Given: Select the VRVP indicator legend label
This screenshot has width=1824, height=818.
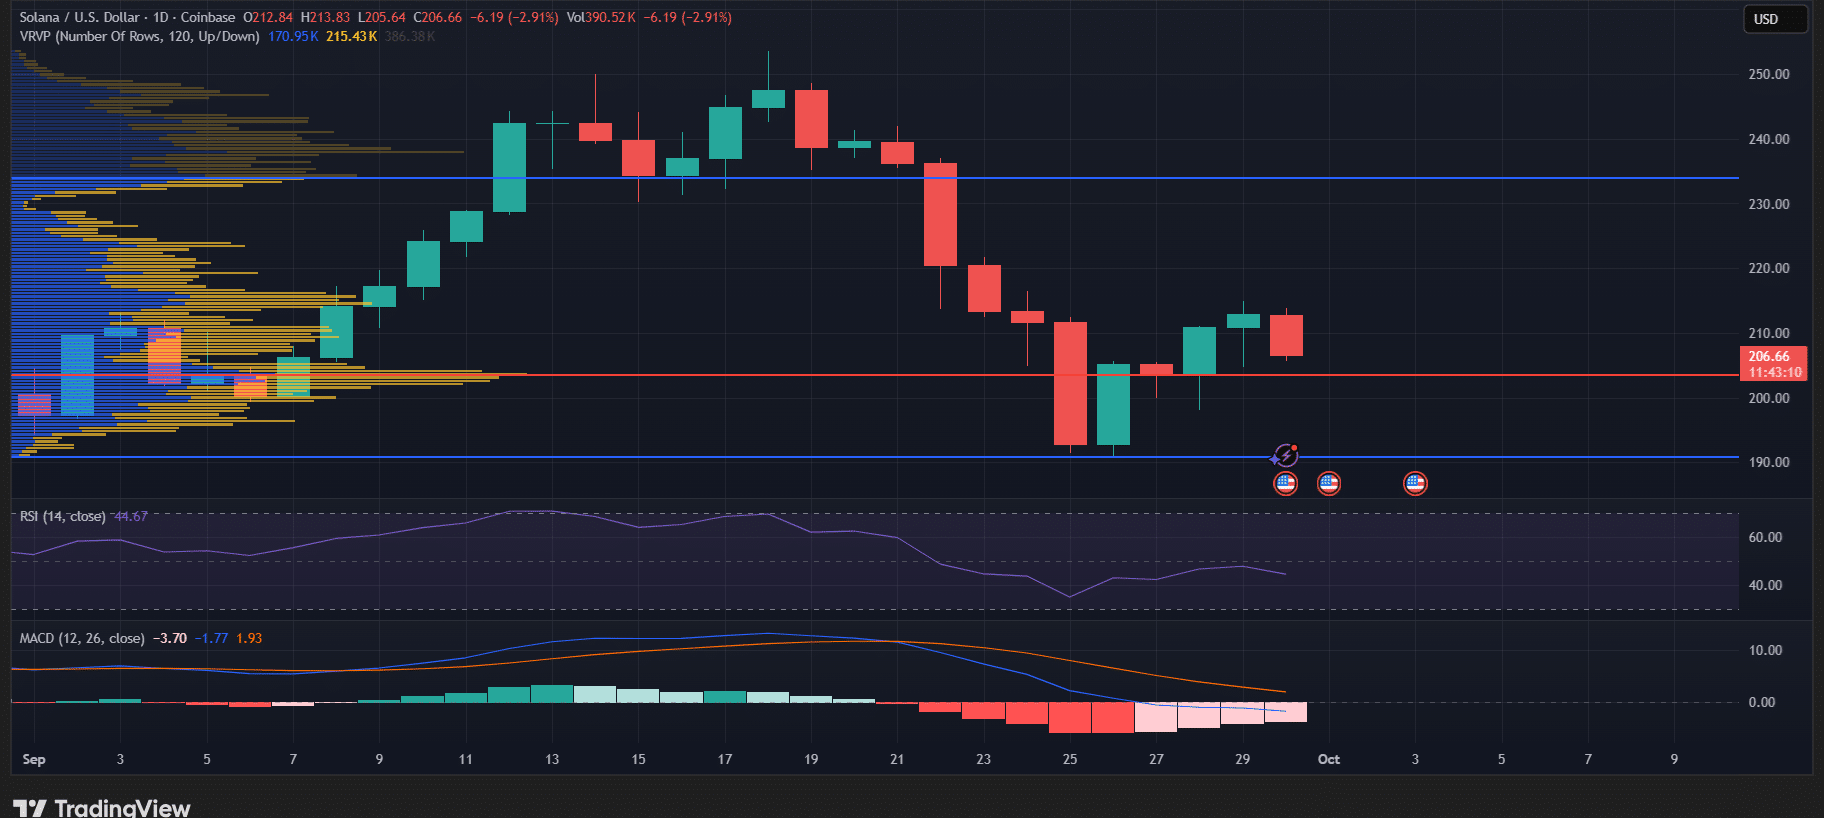Looking at the screenshot, I should point(139,36).
